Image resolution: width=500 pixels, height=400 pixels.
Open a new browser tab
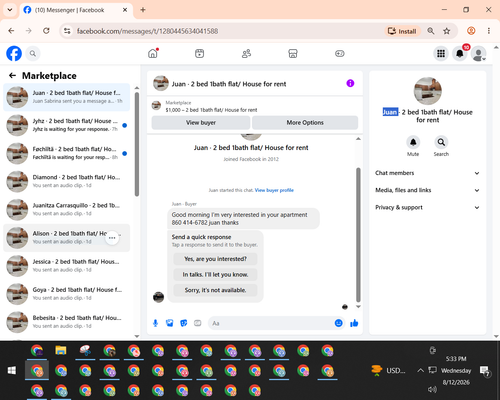143,10
